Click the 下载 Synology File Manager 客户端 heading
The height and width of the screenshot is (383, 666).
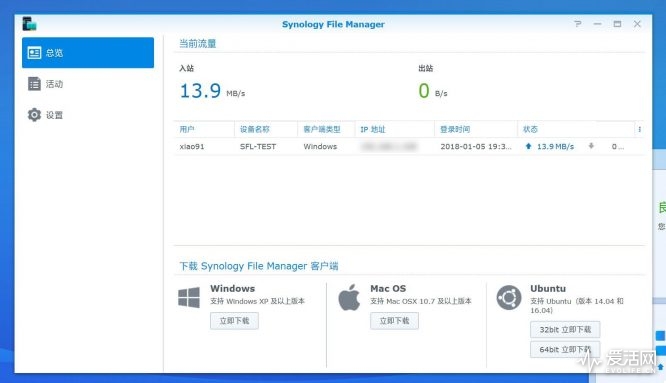click(x=259, y=266)
